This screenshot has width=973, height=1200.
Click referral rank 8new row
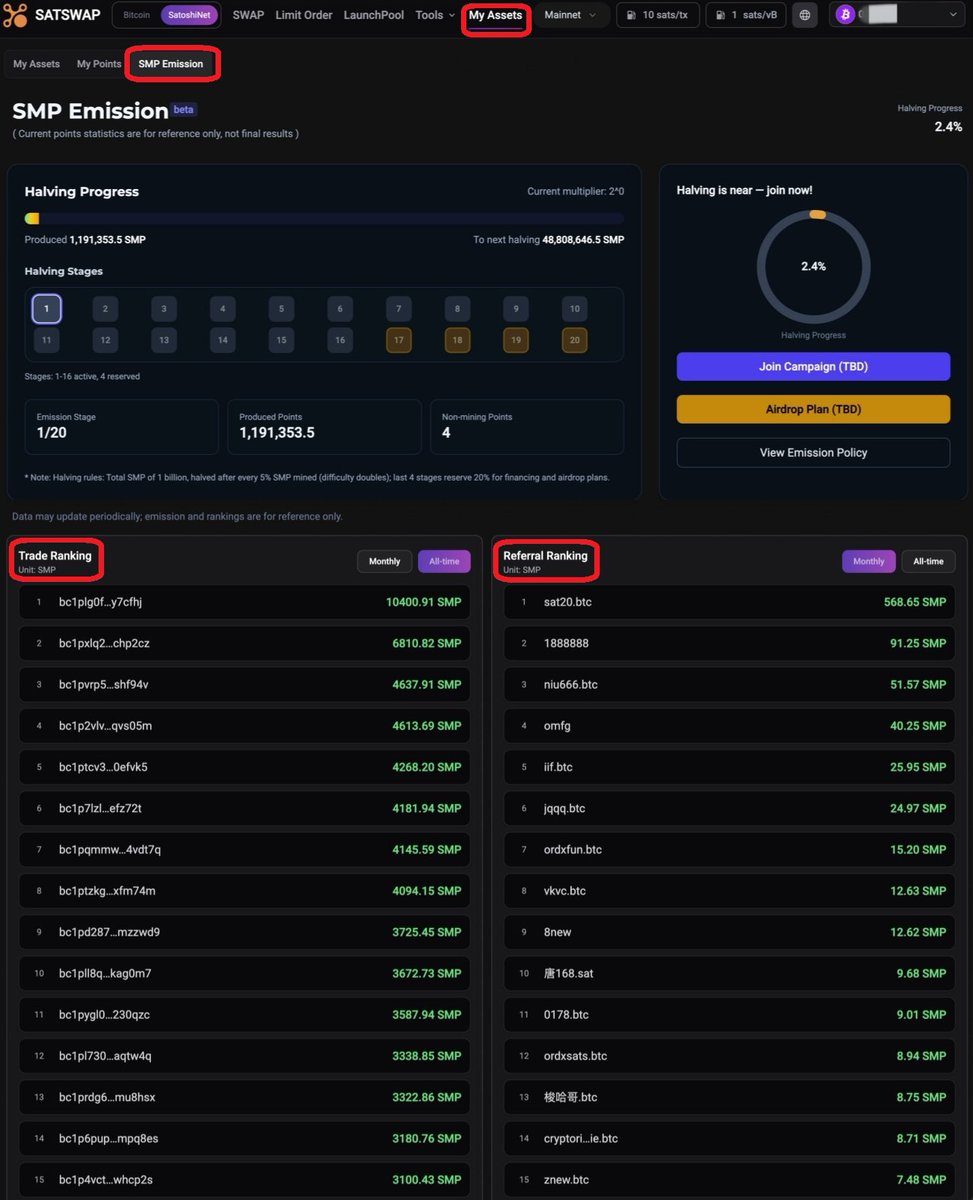click(x=729, y=932)
